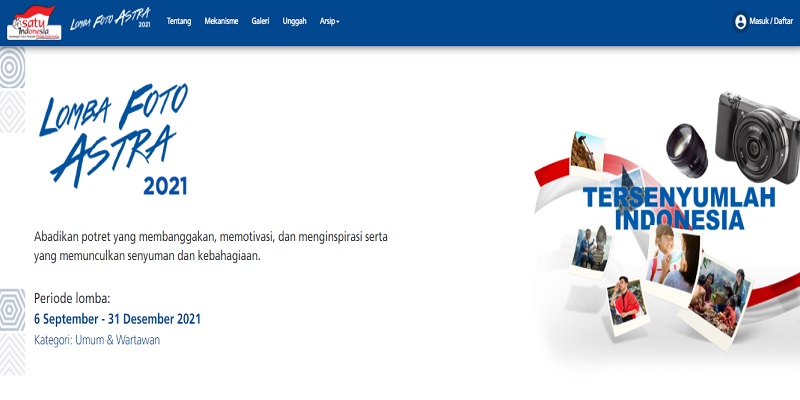Expand the Arsip dropdown
The height and width of the screenshot is (400, 800).
click(x=330, y=21)
